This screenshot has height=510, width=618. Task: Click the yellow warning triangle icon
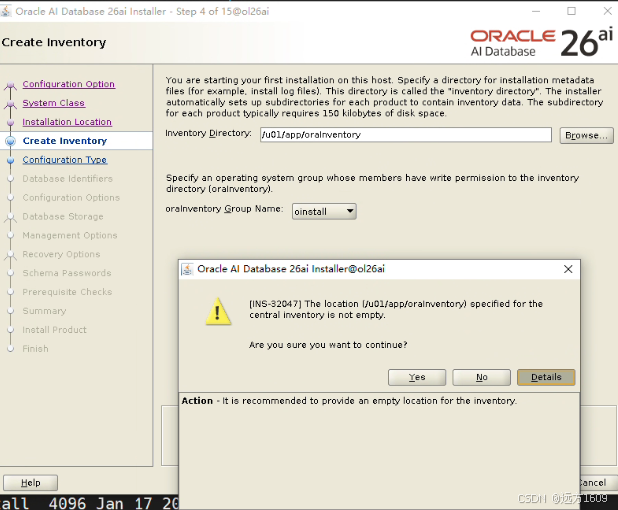pos(218,312)
